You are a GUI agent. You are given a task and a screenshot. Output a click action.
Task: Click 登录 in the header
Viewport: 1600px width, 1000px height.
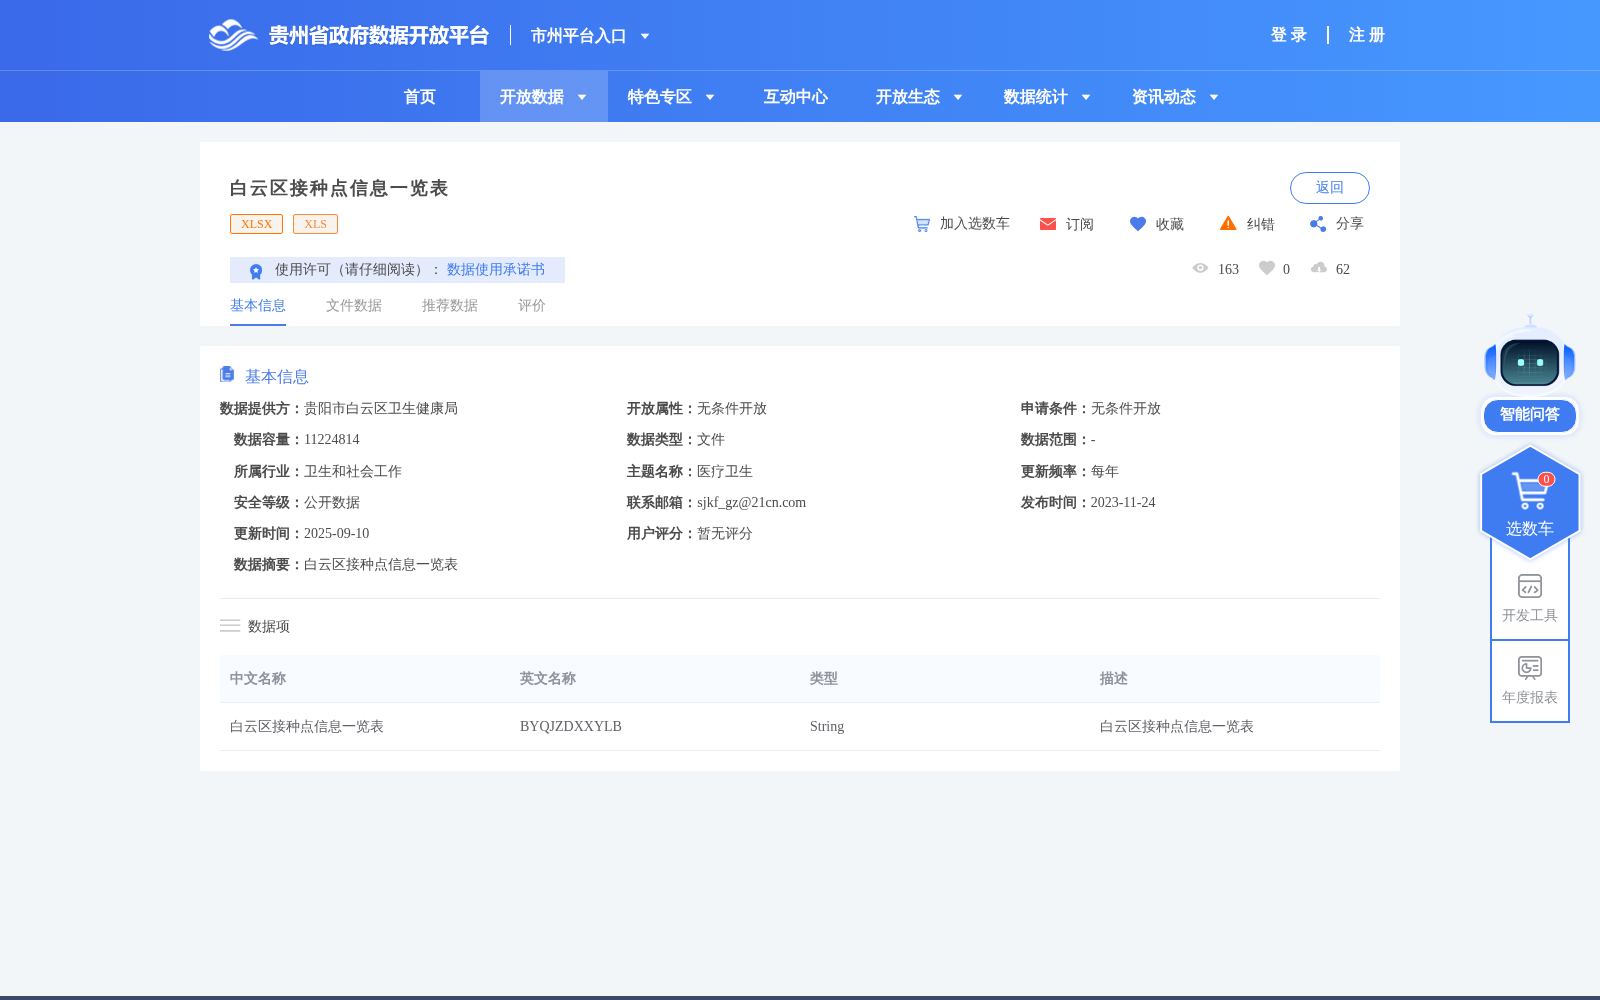pyautogui.click(x=1289, y=35)
